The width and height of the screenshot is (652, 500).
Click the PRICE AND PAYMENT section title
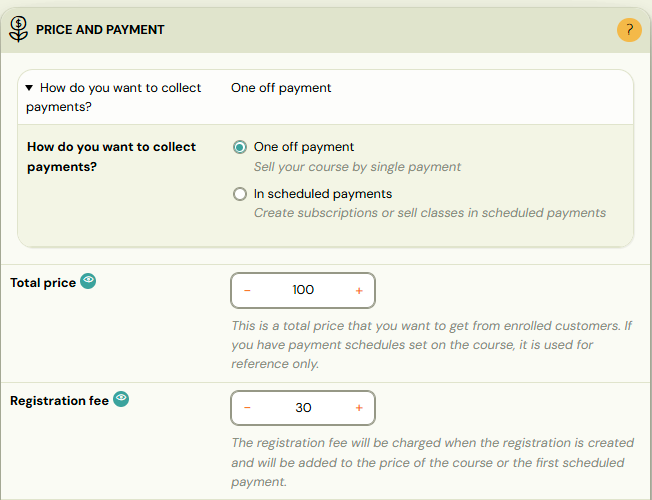(x=100, y=30)
